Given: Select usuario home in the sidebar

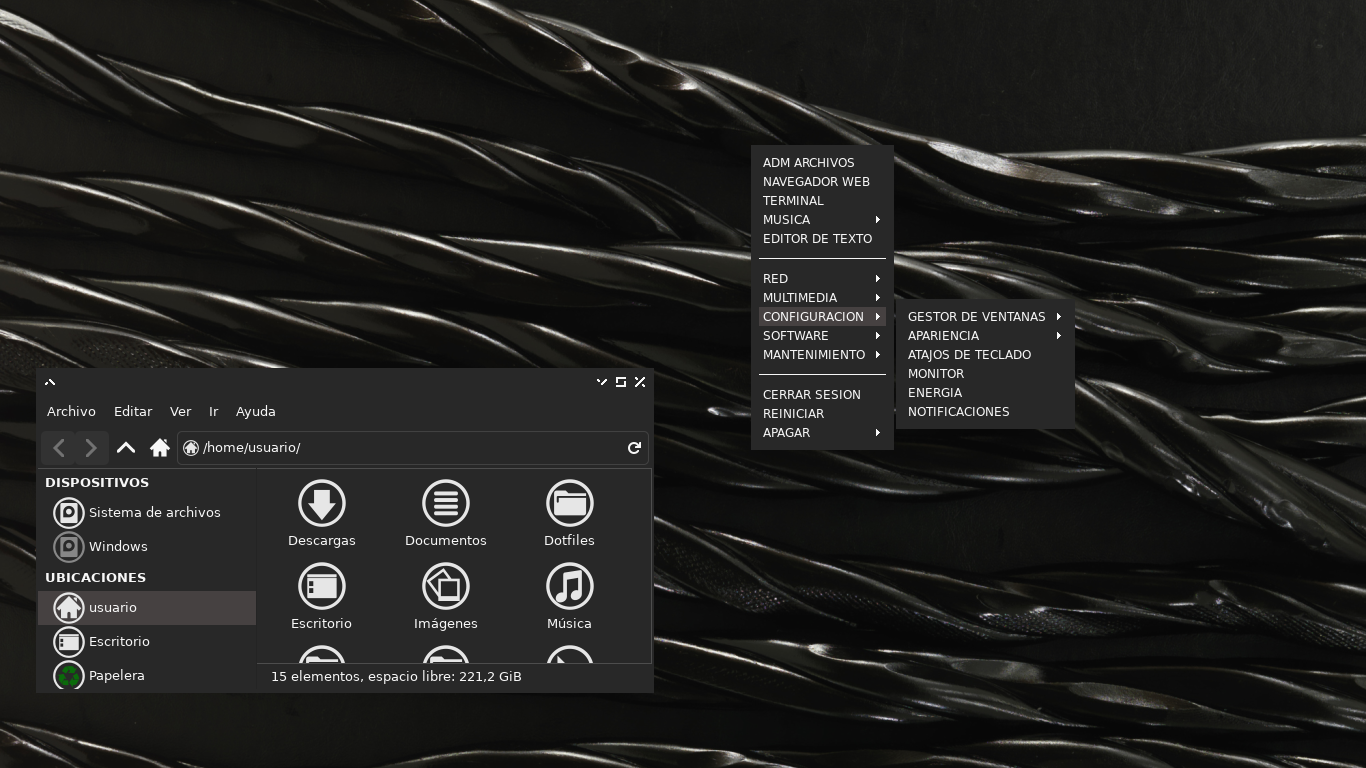Looking at the screenshot, I should tap(147, 608).
